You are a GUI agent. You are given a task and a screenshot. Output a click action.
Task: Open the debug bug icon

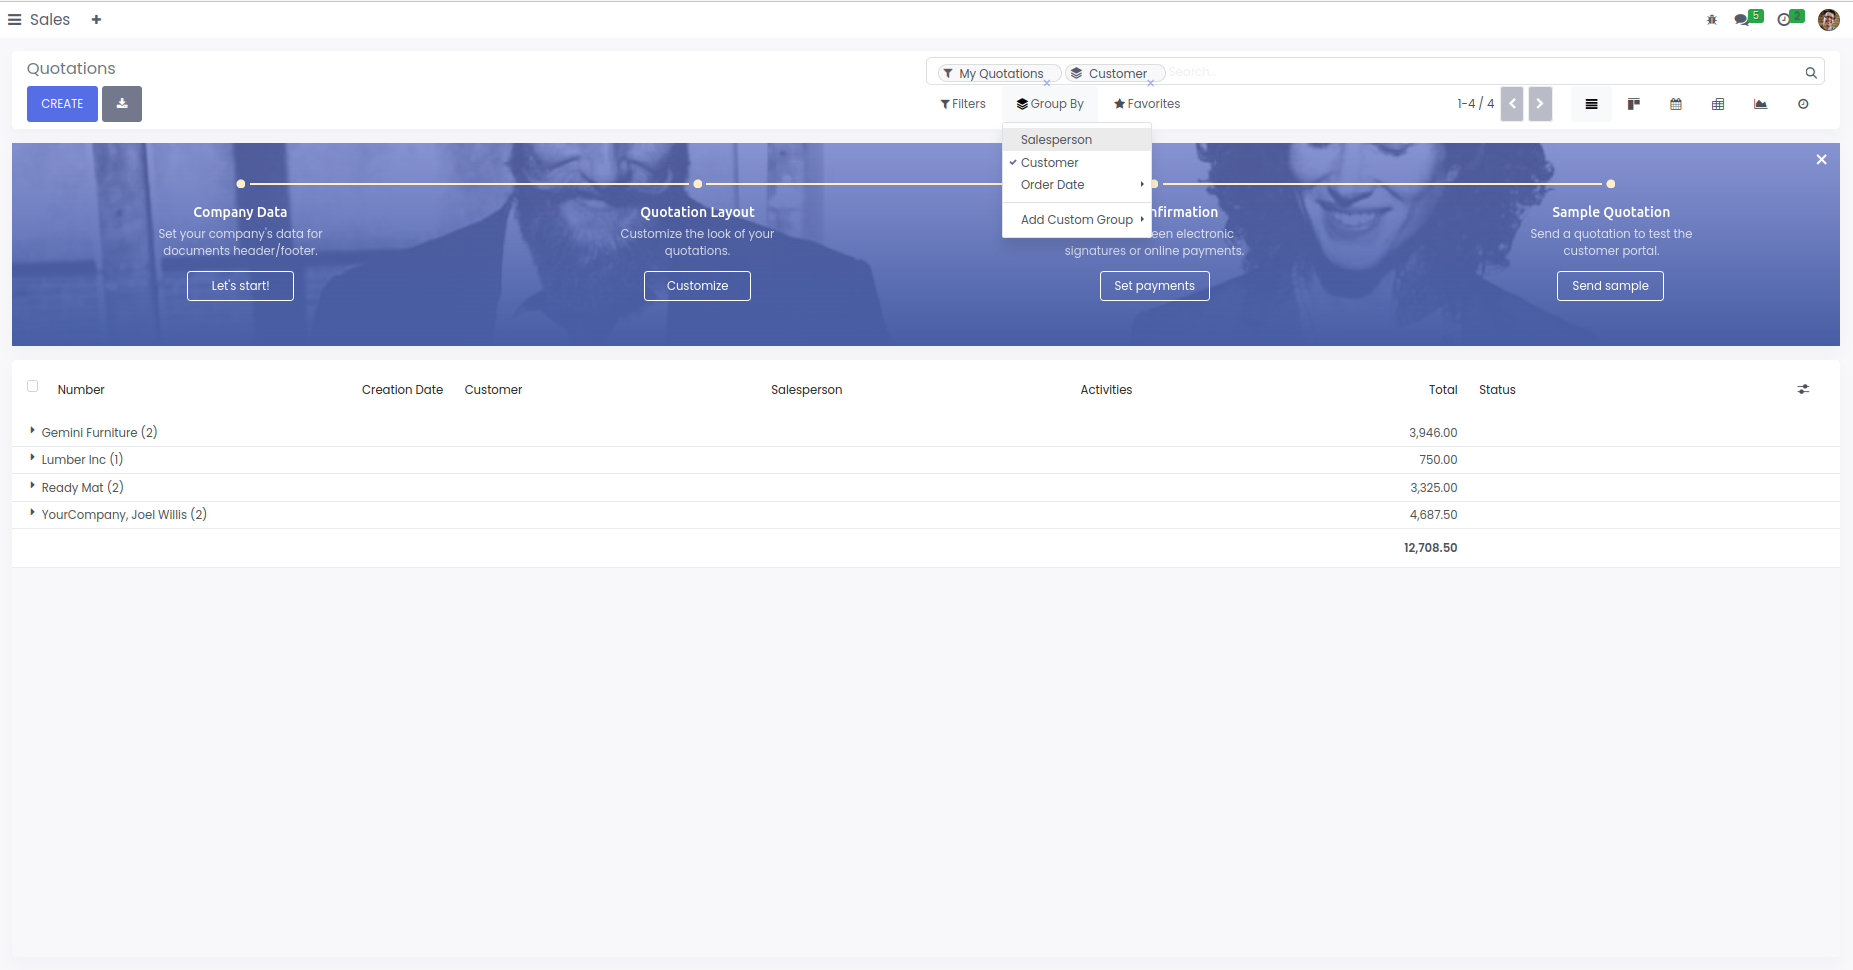[1712, 20]
